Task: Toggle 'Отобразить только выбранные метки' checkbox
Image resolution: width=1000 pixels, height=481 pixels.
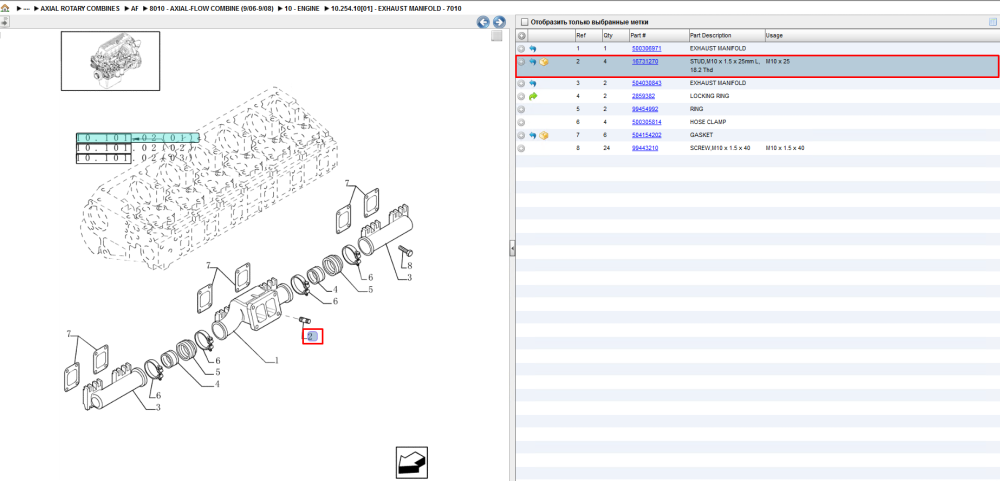Action: [524, 22]
